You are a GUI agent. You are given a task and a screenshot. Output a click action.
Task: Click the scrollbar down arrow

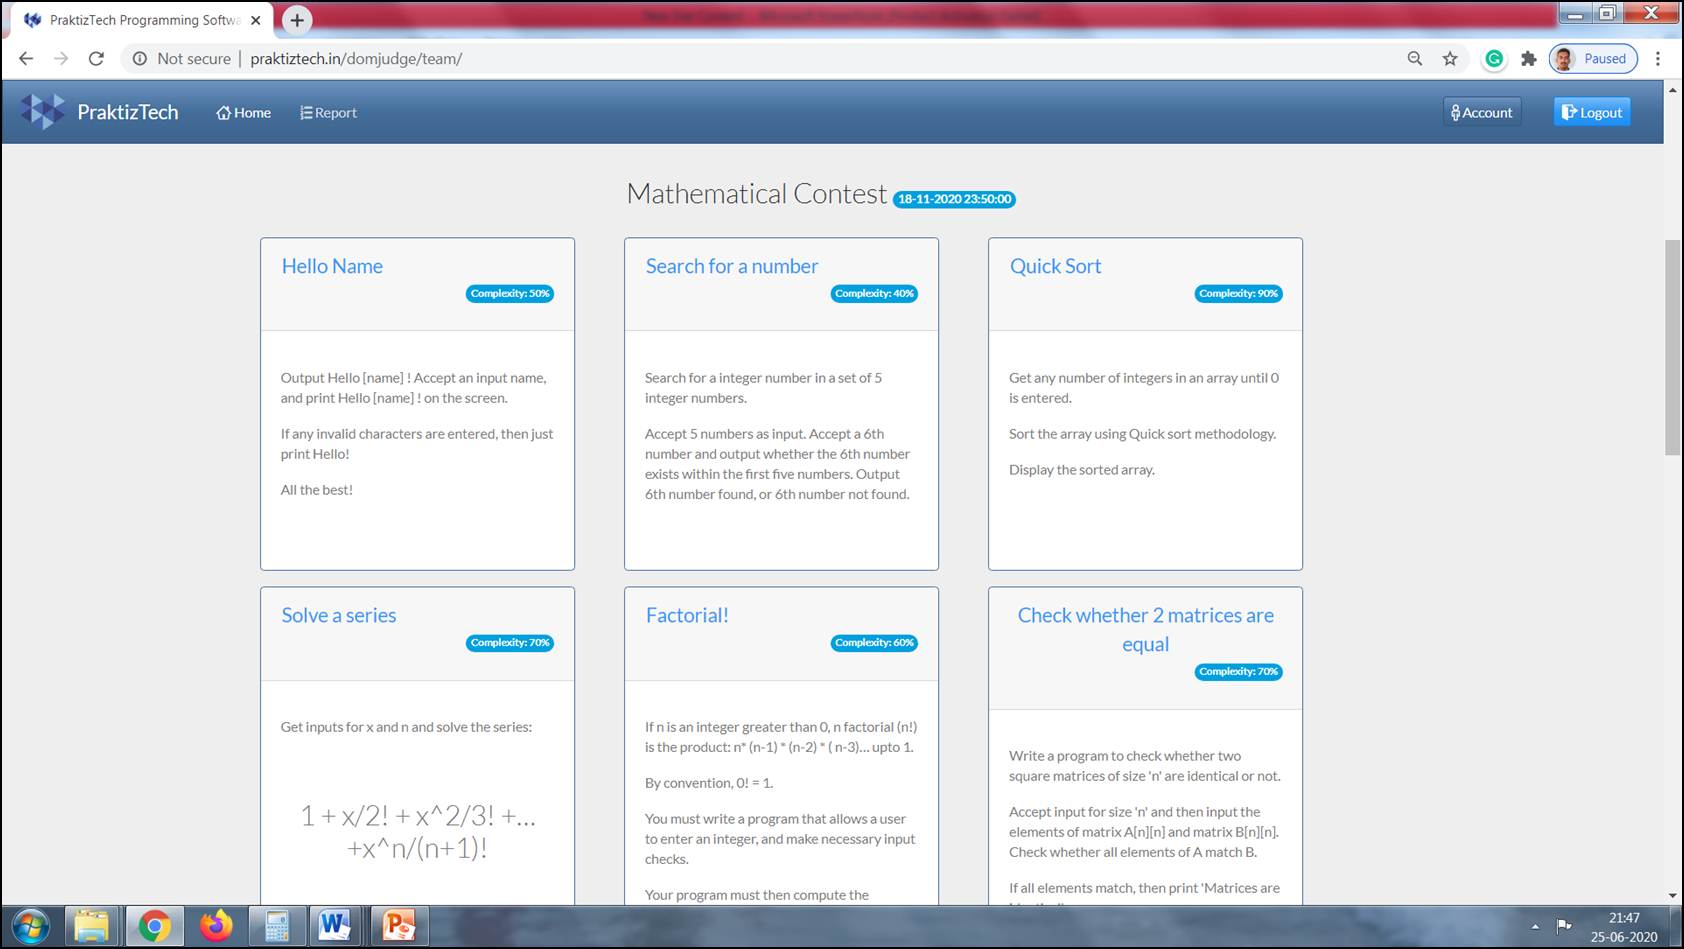pos(1673,896)
